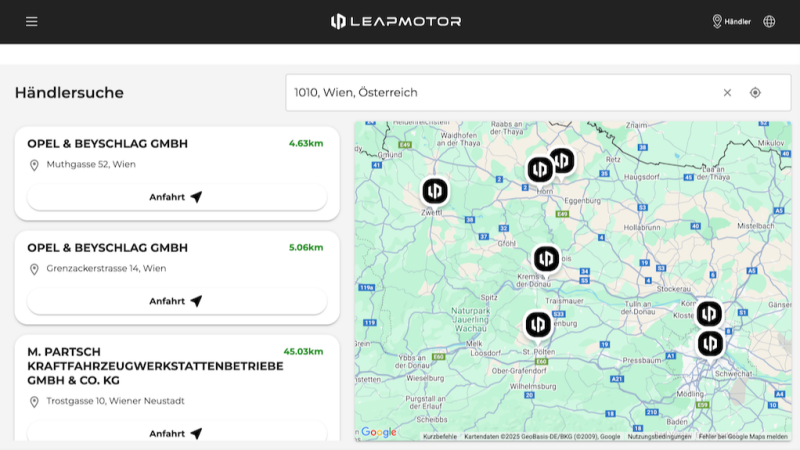Click Fehler bei Google Maps melden

(743, 437)
